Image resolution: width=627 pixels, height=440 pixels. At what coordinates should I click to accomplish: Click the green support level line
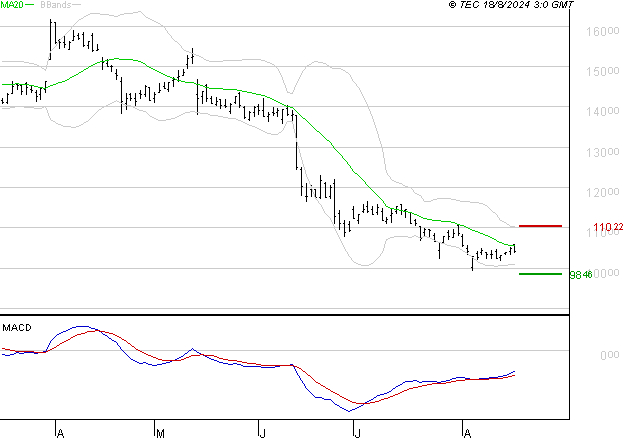(540, 274)
